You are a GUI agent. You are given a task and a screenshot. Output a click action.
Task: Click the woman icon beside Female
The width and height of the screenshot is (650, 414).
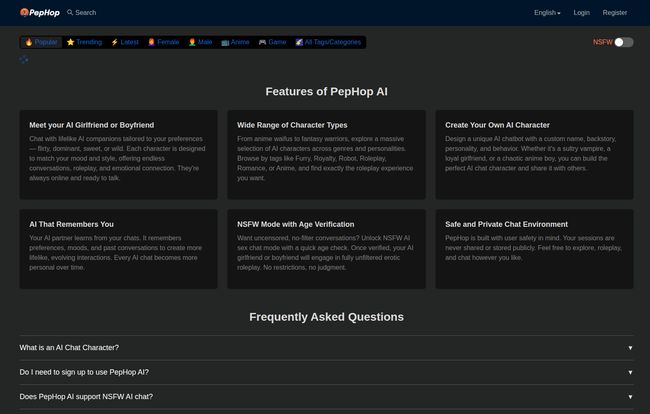tap(151, 42)
